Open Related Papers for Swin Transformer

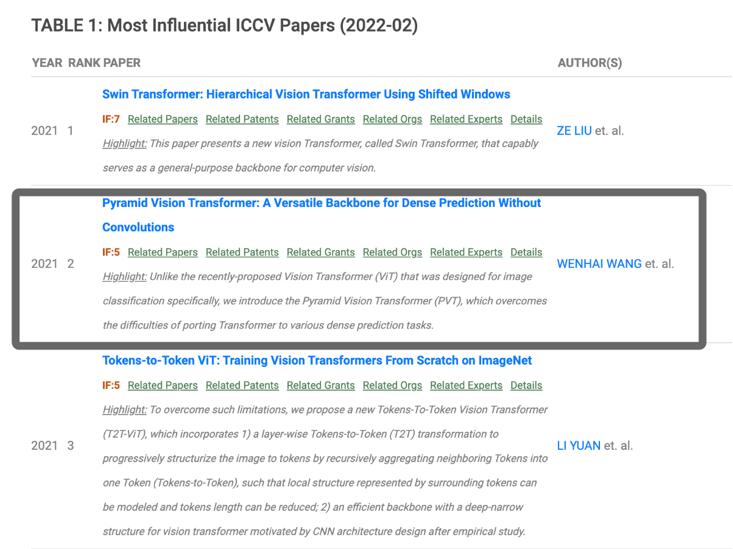click(x=162, y=119)
